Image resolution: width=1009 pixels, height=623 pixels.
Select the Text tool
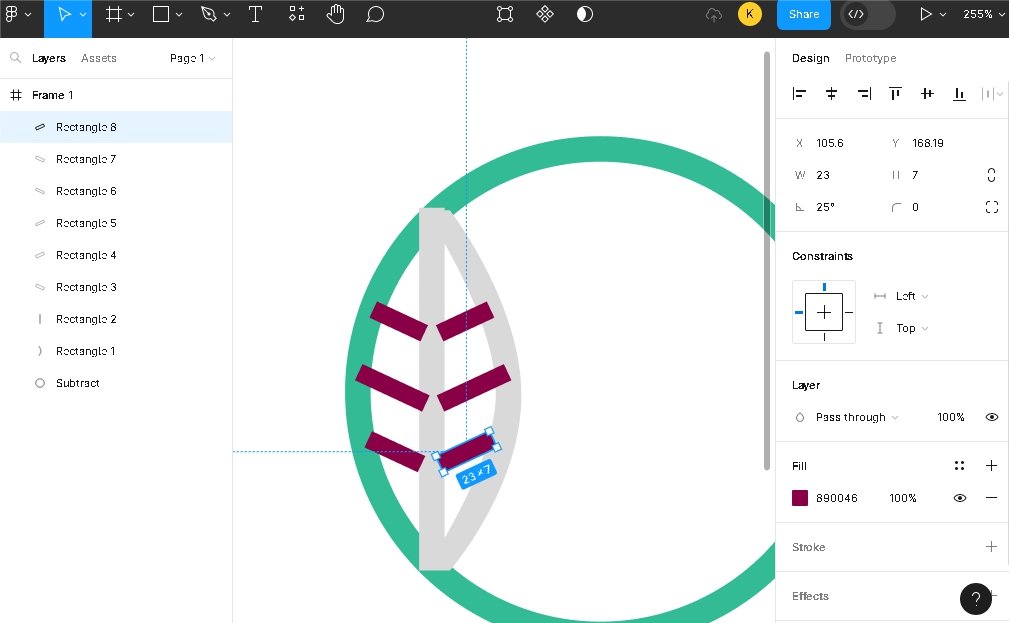255,14
